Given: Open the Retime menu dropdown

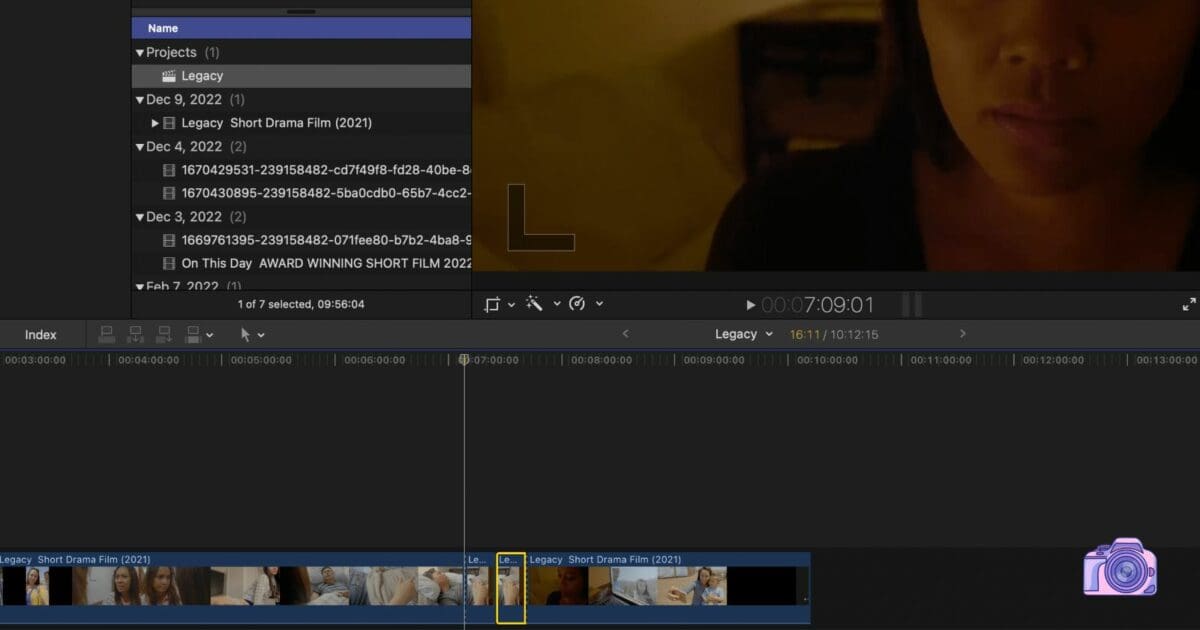Looking at the screenshot, I should click(x=600, y=304).
